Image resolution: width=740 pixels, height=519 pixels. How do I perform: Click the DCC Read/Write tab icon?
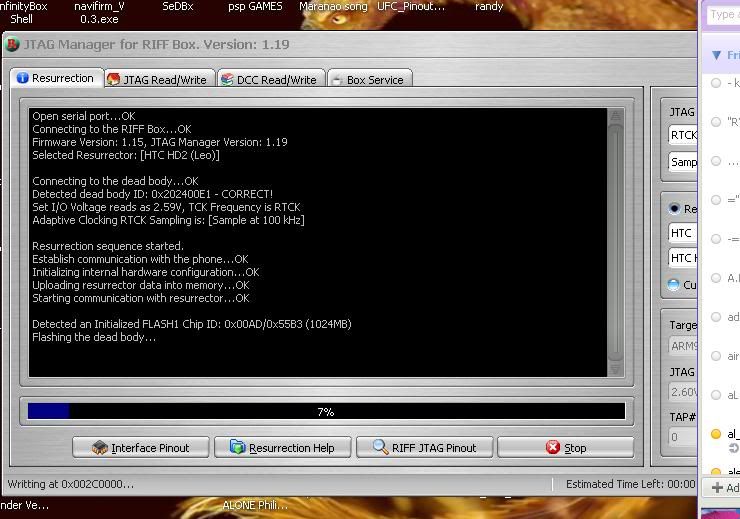[x=227, y=79]
